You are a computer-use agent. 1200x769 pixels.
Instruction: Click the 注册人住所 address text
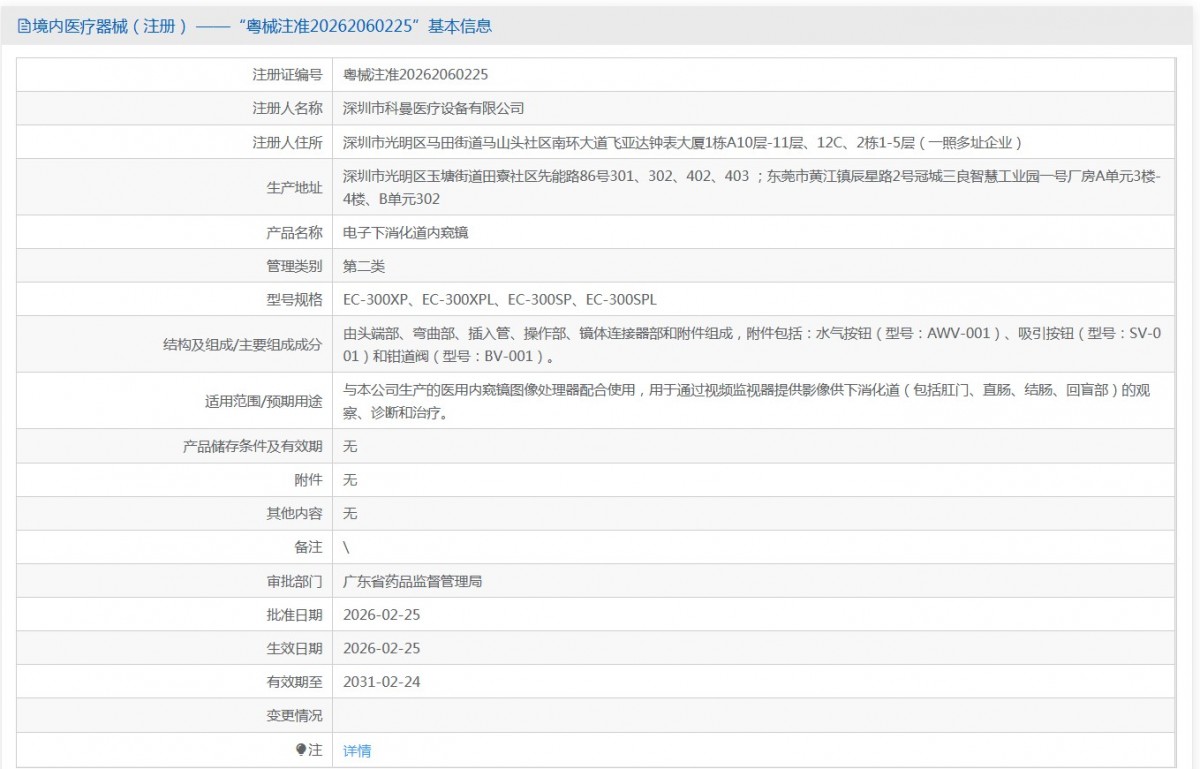point(681,142)
